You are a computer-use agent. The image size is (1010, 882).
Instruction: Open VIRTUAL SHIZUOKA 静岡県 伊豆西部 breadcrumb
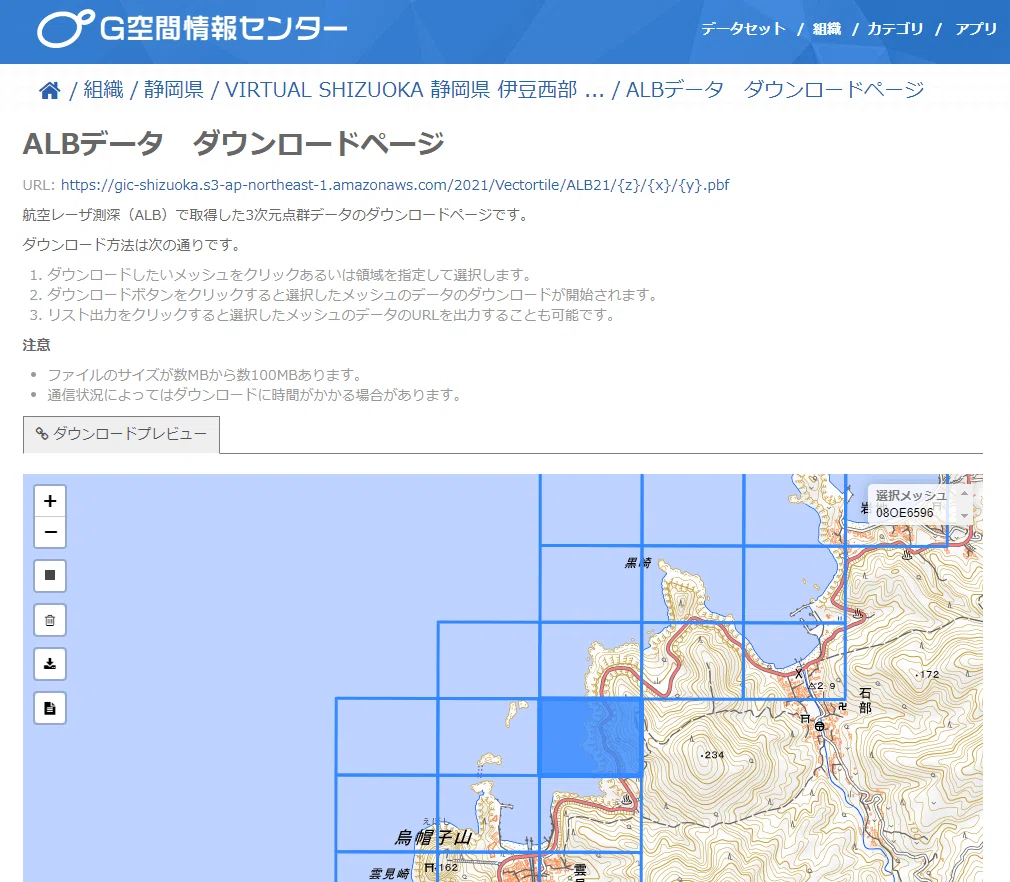[x=415, y=90]
